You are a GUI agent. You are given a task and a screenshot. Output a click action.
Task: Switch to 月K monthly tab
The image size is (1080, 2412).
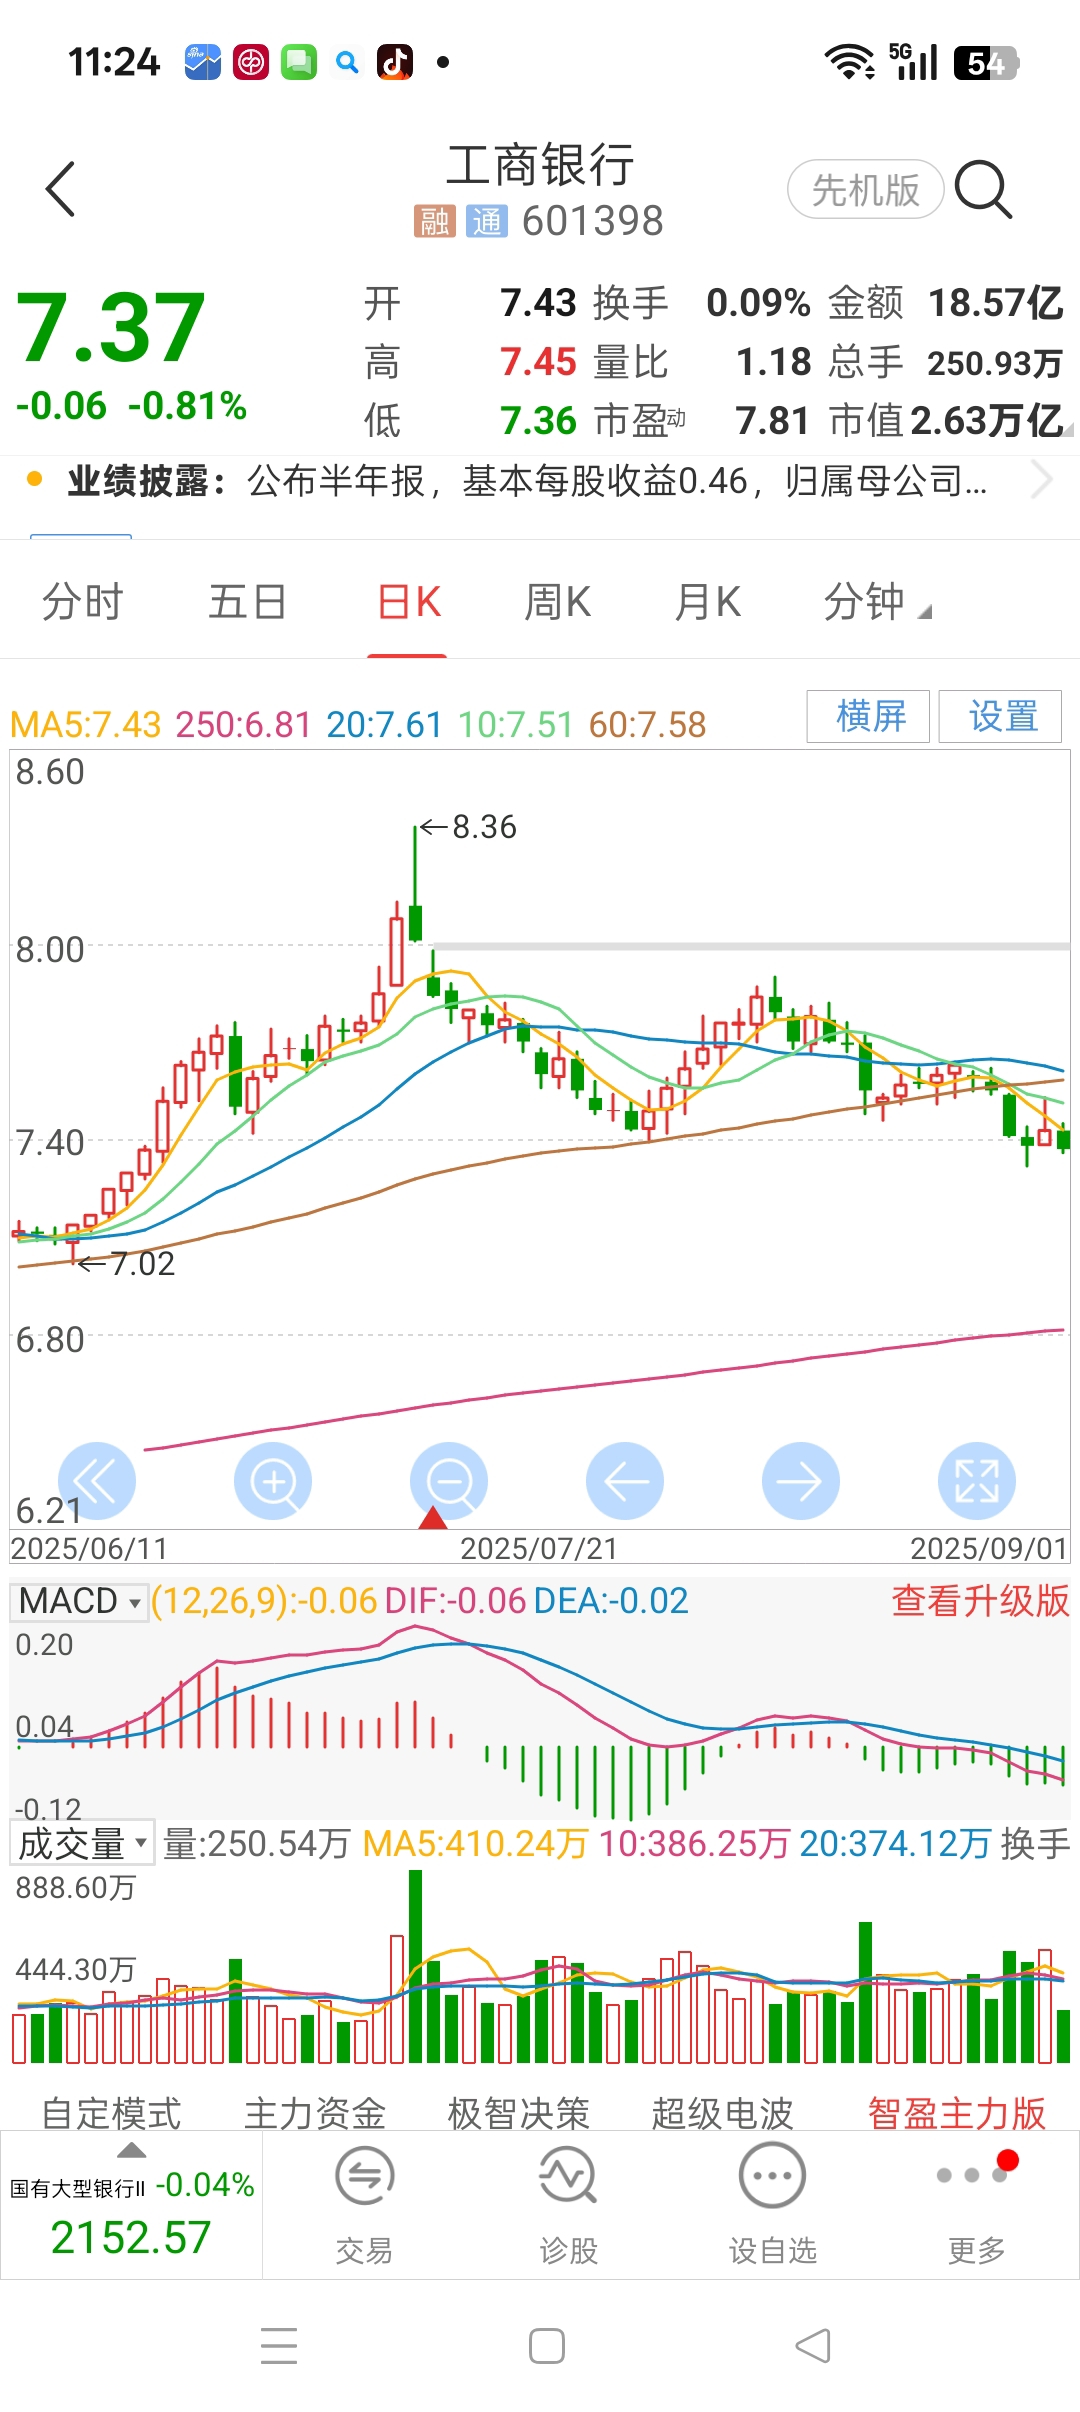(x=708, y=603)
